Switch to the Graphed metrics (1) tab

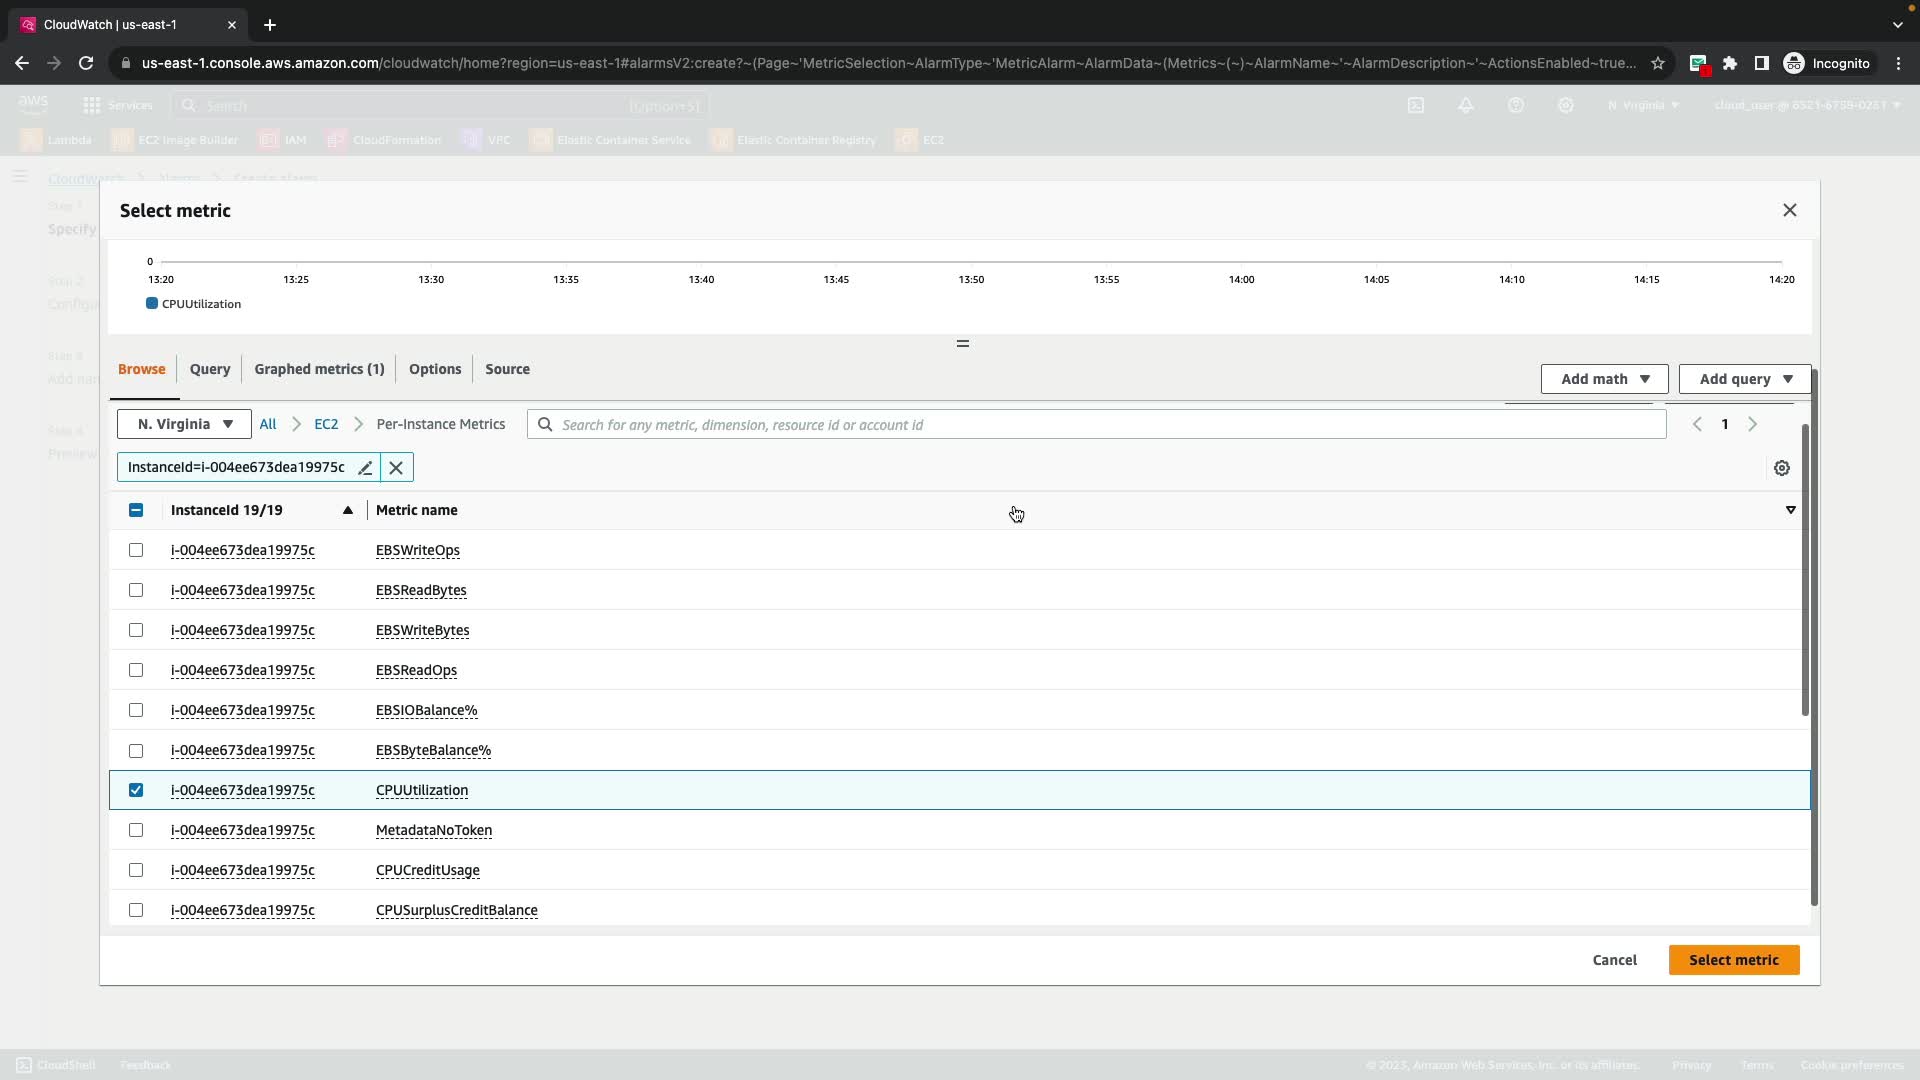tap(319, 369)
